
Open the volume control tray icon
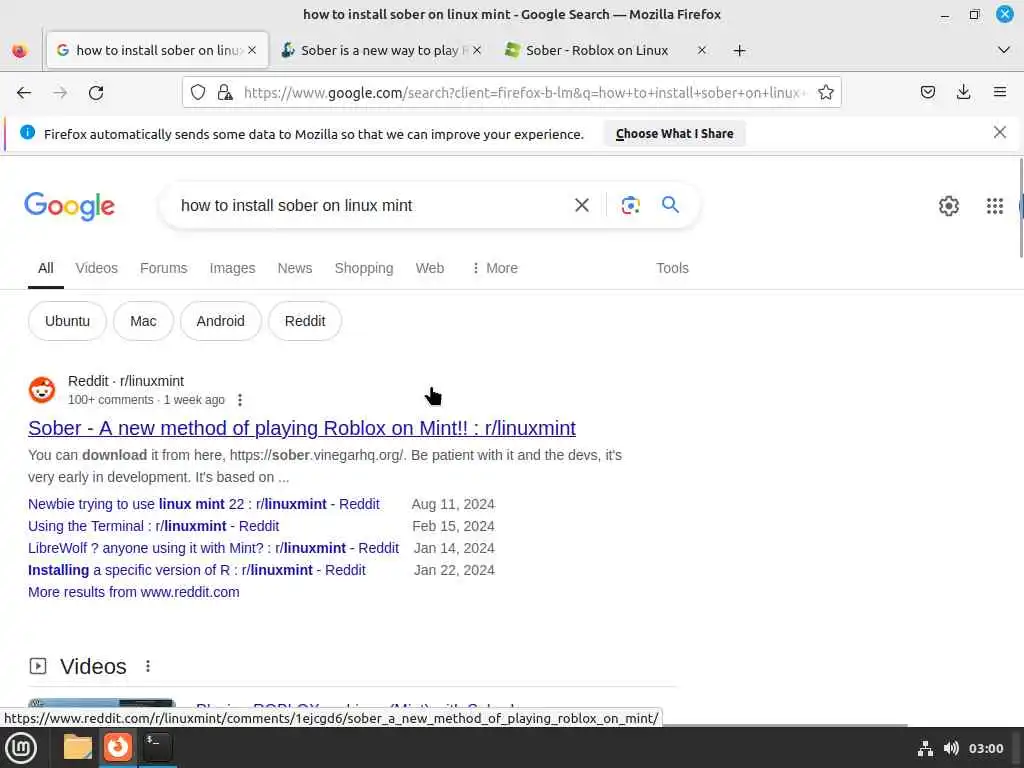(951, 748)
